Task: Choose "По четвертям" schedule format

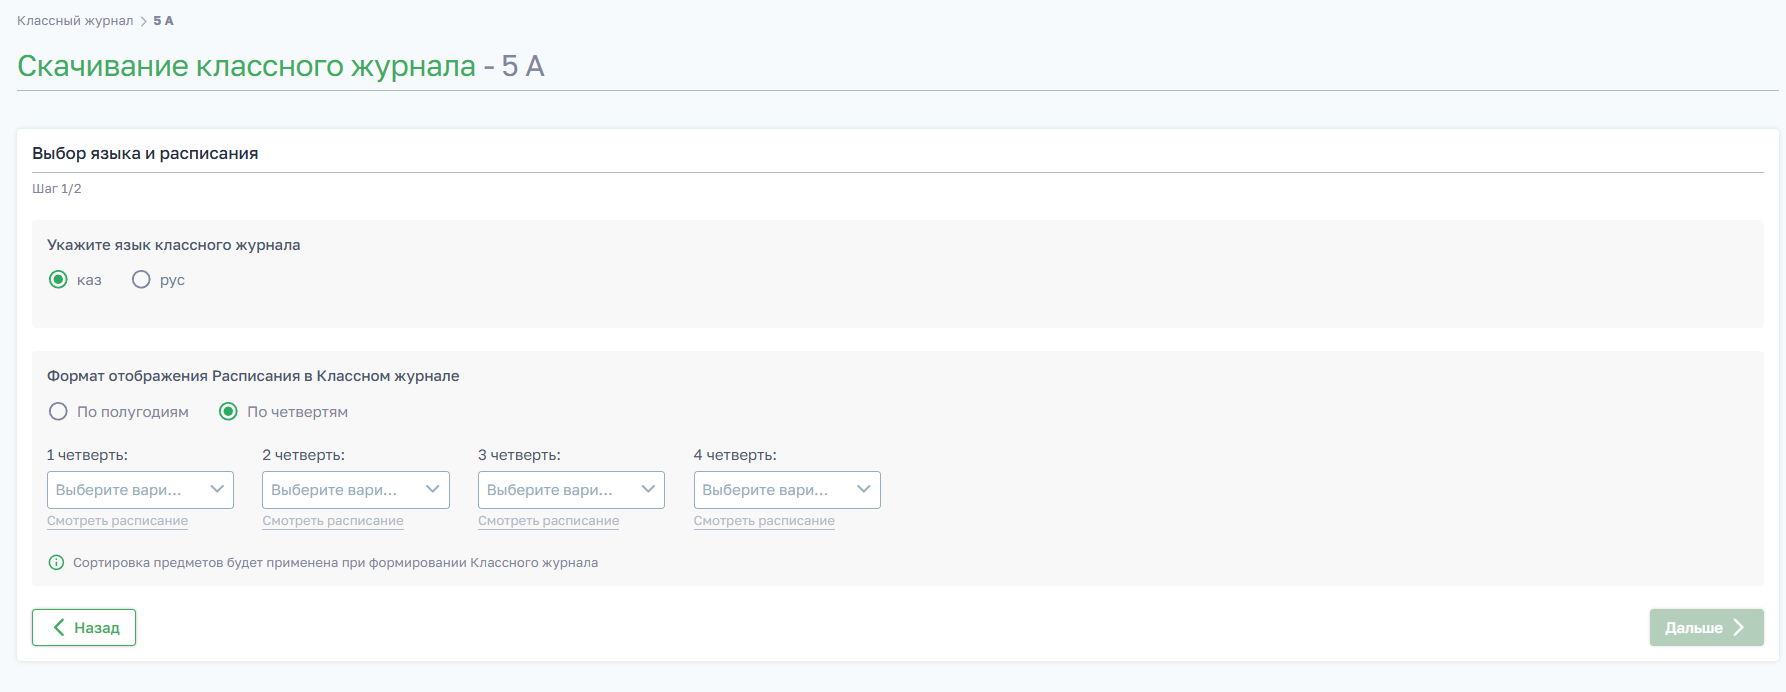Action: point(228,412)
